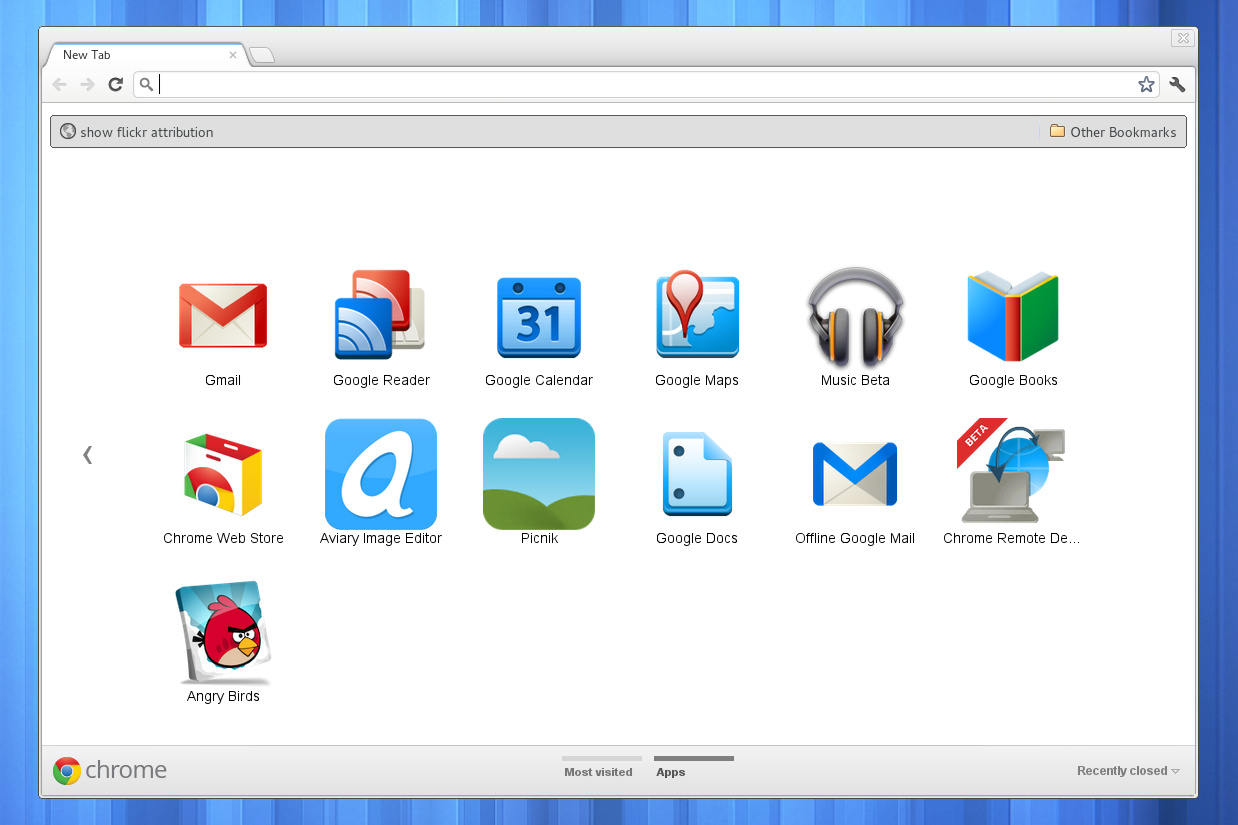1238x825 pixels.
Task: Select the New Tab tab
Action: coord(145,55)
